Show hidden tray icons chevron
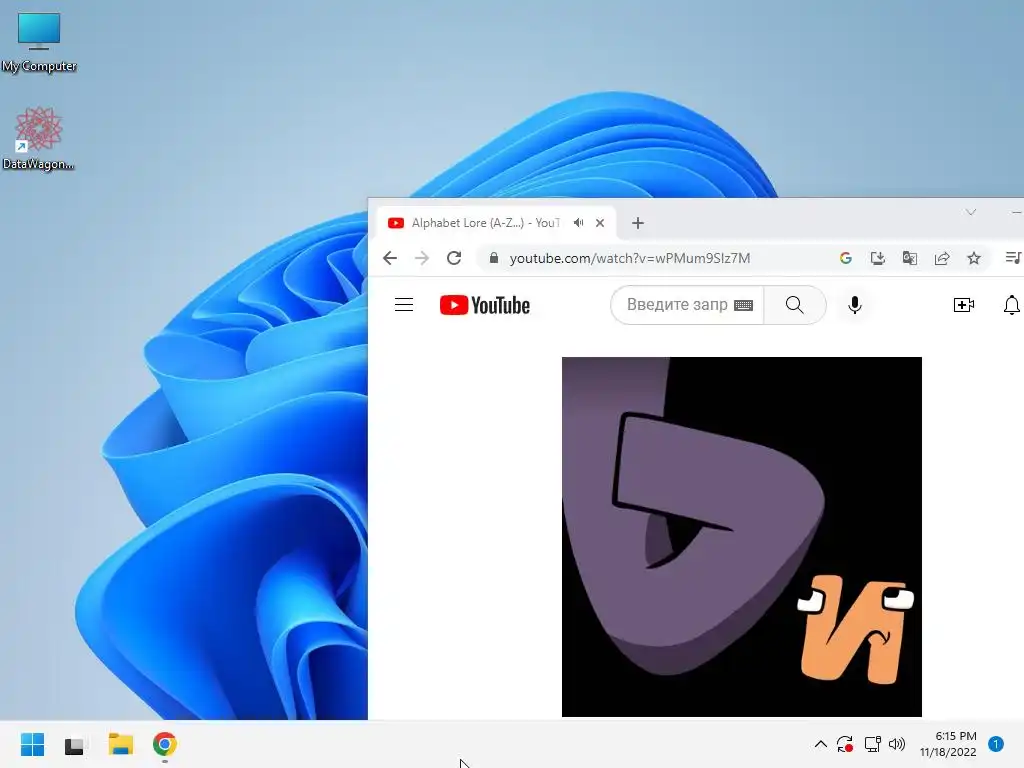 (821, 744)
